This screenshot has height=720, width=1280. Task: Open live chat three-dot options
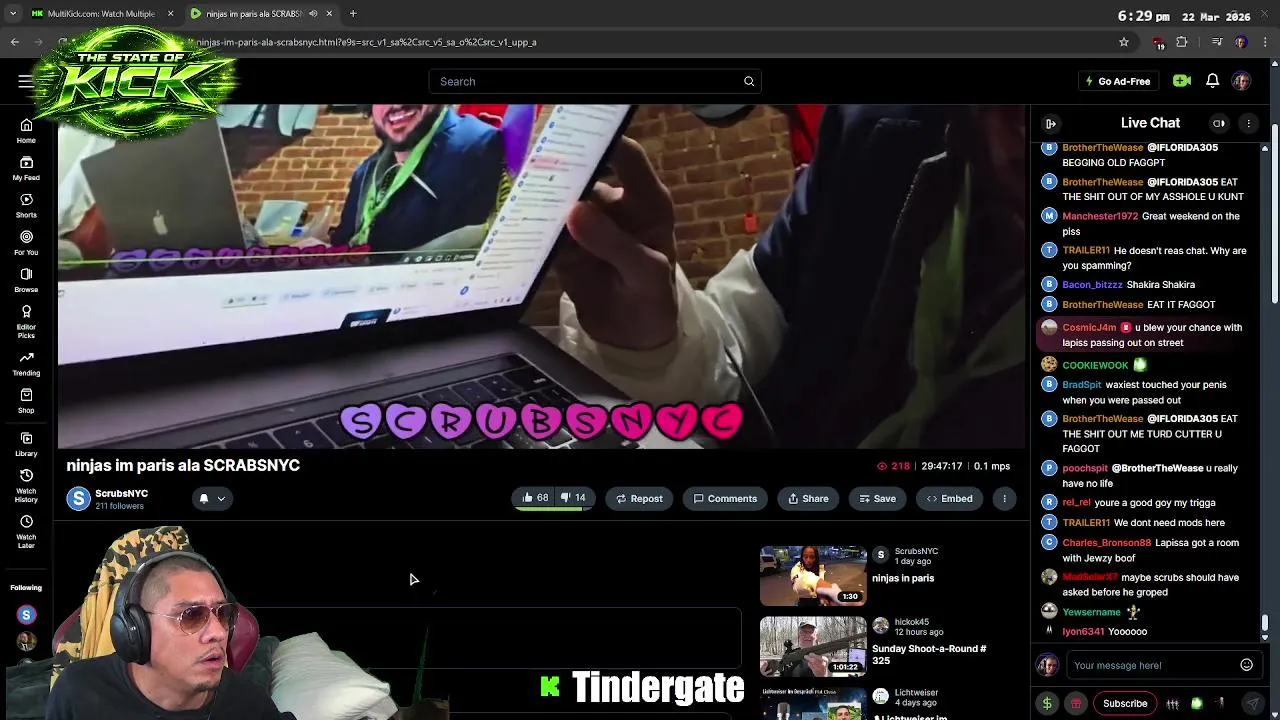click(1248, 123)
